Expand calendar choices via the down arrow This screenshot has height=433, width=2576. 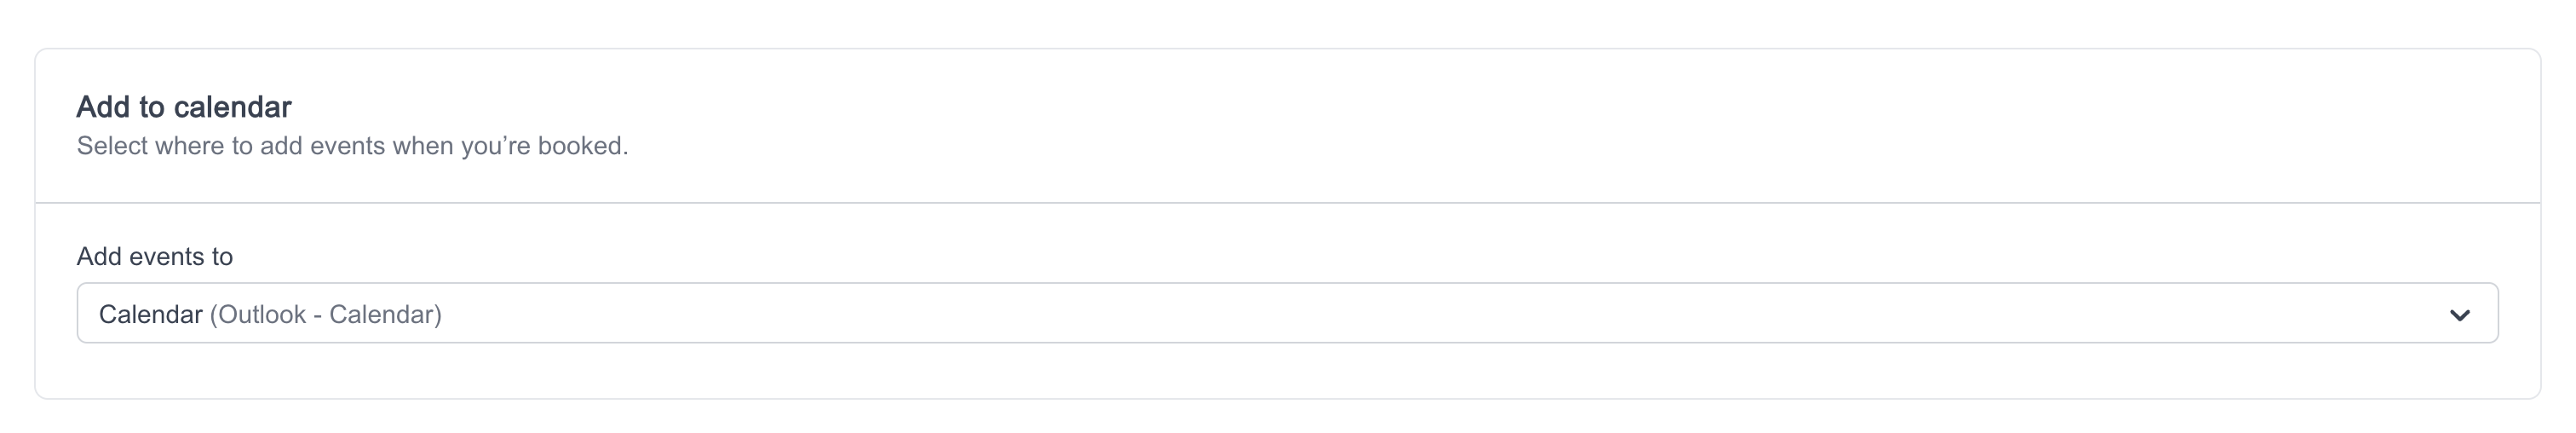(2459, 315)
